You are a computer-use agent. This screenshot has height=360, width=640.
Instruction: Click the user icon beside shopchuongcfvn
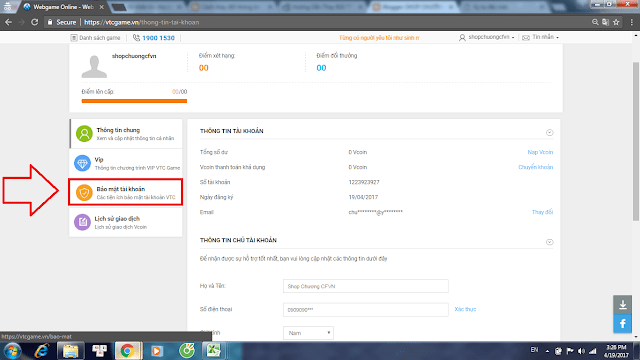462,38
